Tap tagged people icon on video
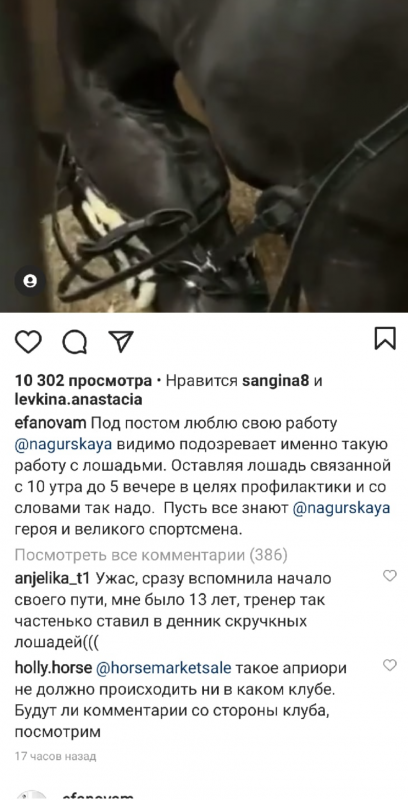The height and width of the screenshot is (800, 408). coord(30,281)
